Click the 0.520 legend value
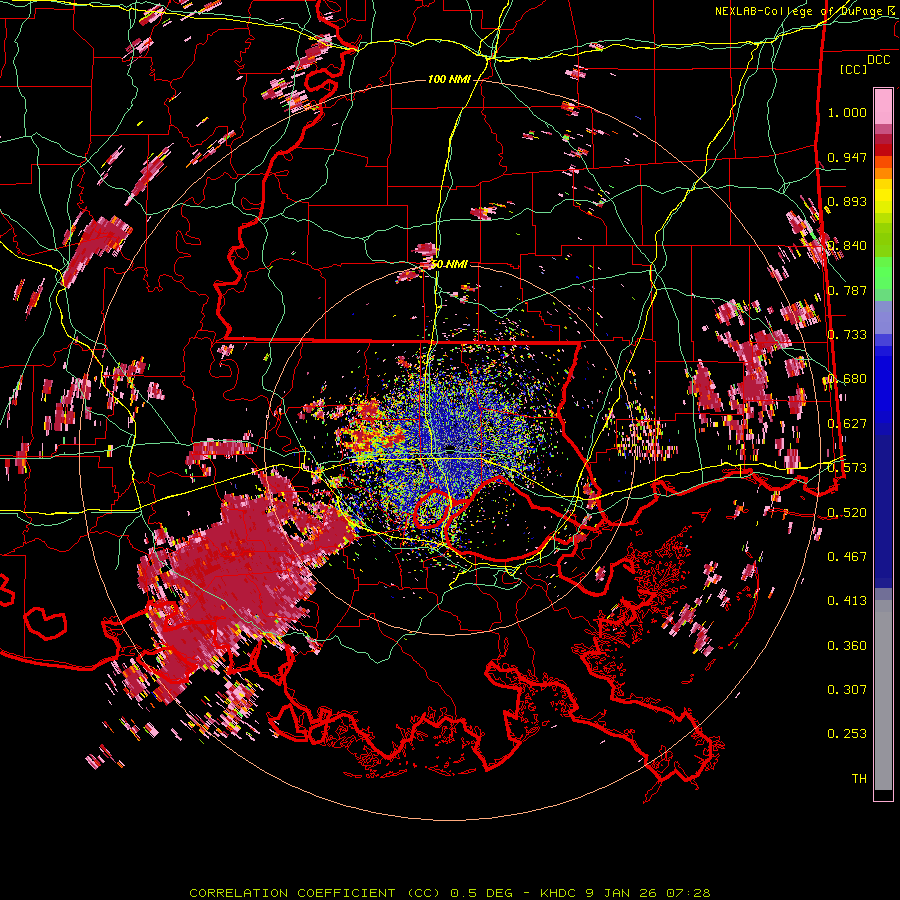The image size is (900, 900). point(847,512)
